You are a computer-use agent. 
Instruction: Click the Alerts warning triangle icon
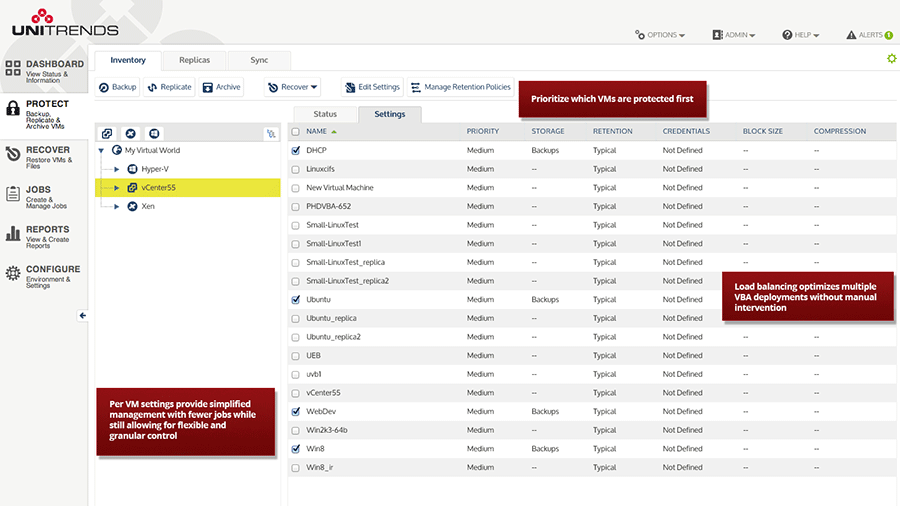[x=851, y=35]
